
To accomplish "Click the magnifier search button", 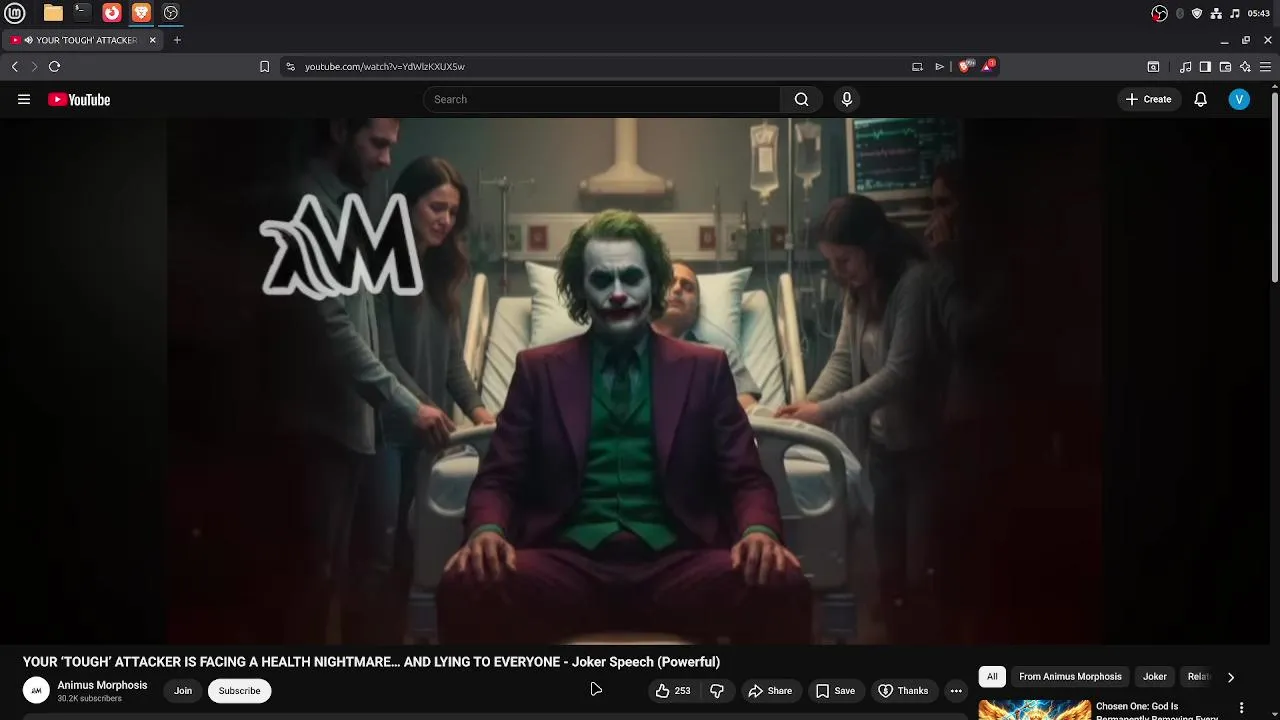I will 801,99.
